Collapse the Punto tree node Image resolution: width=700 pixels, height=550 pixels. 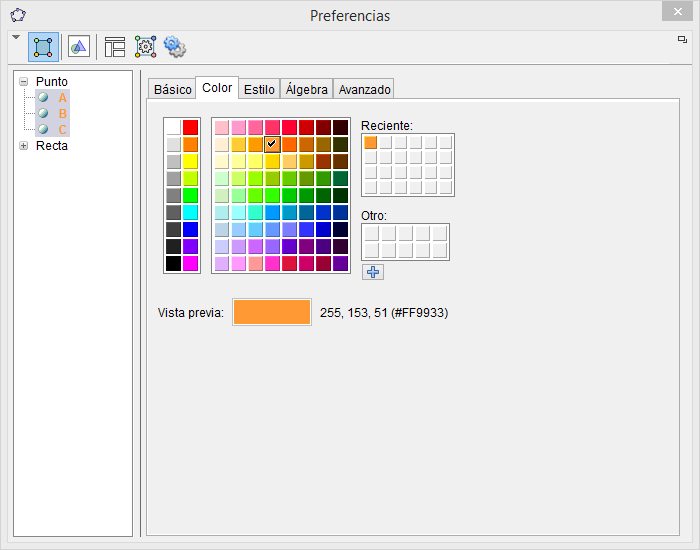(24, 82)
